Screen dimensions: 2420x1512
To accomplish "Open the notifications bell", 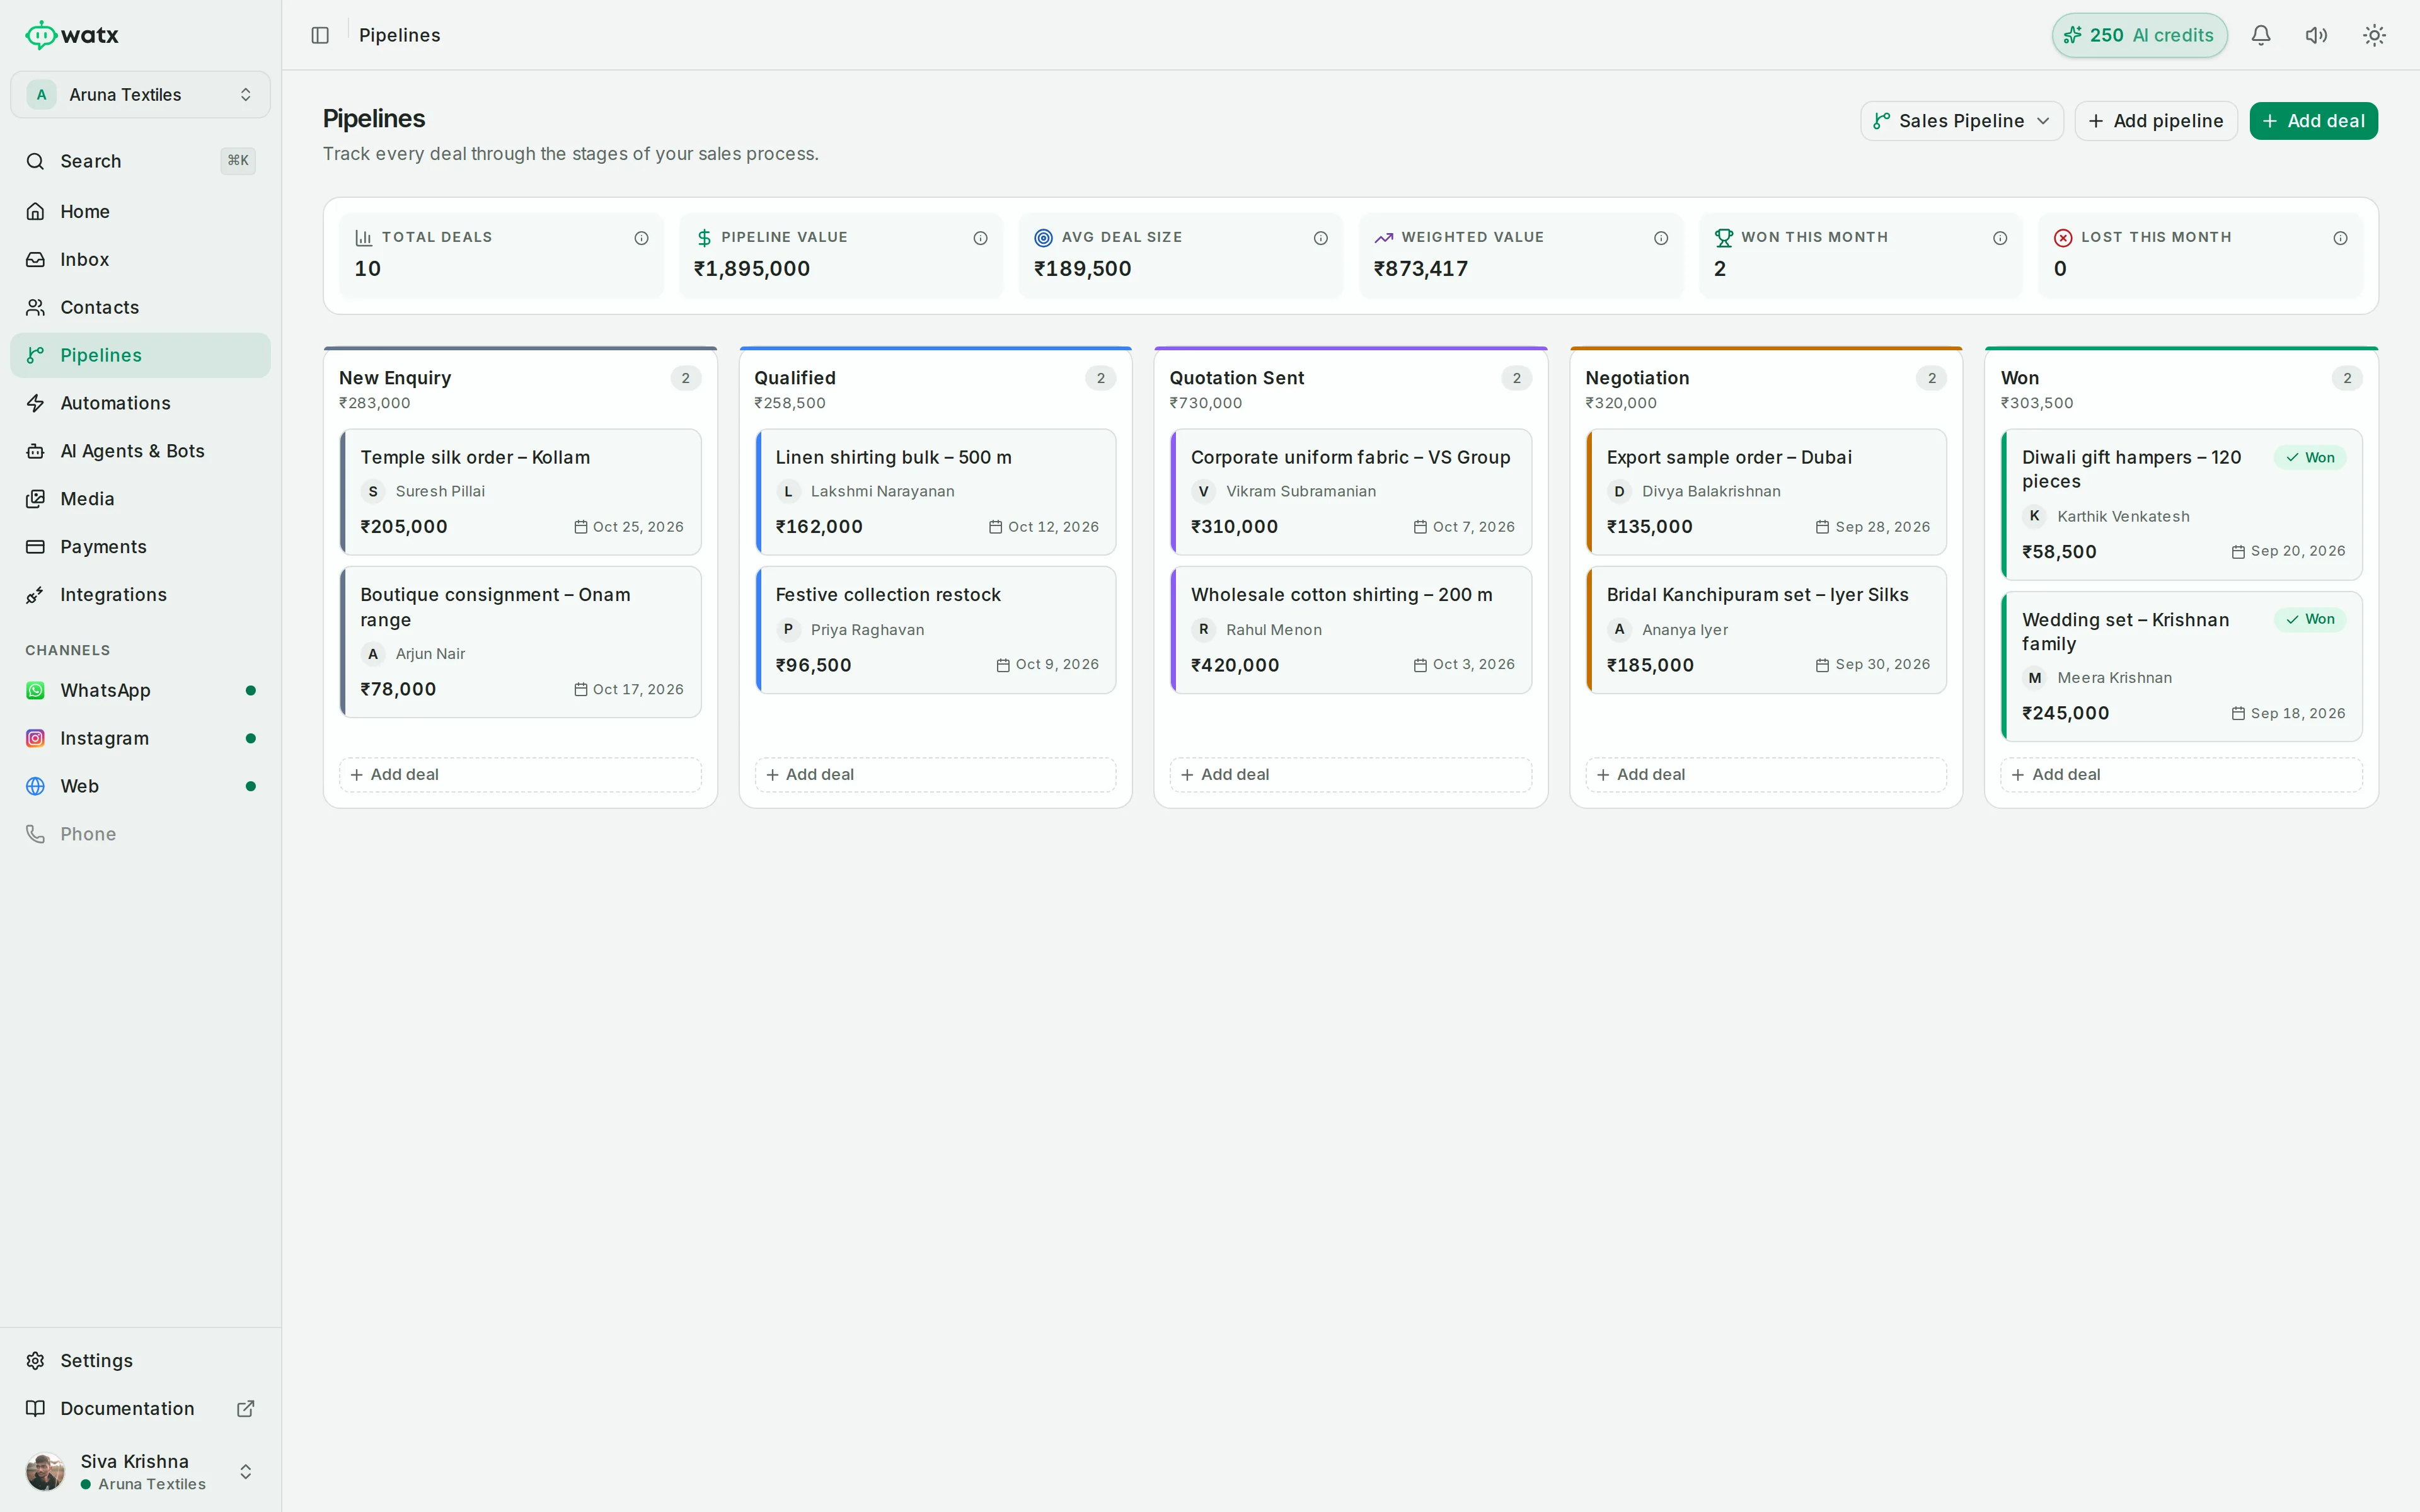I will point(2261,35).
